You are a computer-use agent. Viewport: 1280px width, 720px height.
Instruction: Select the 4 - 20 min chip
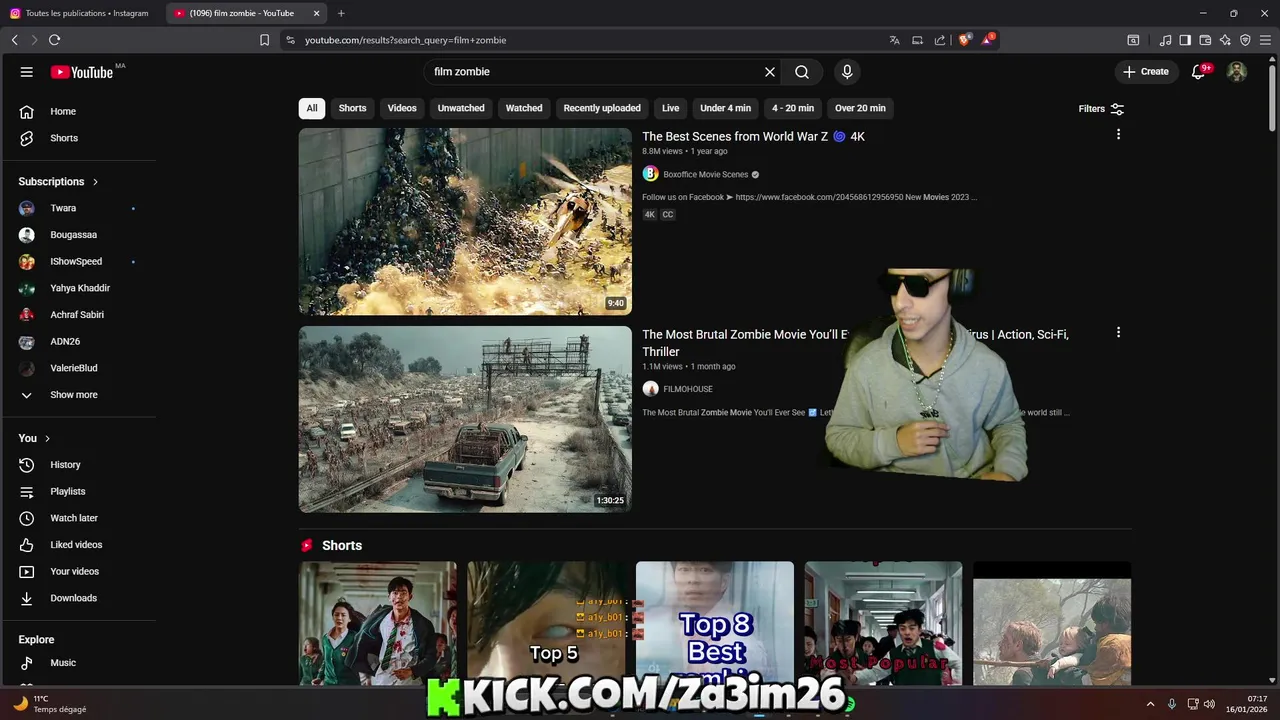[793, 108]
